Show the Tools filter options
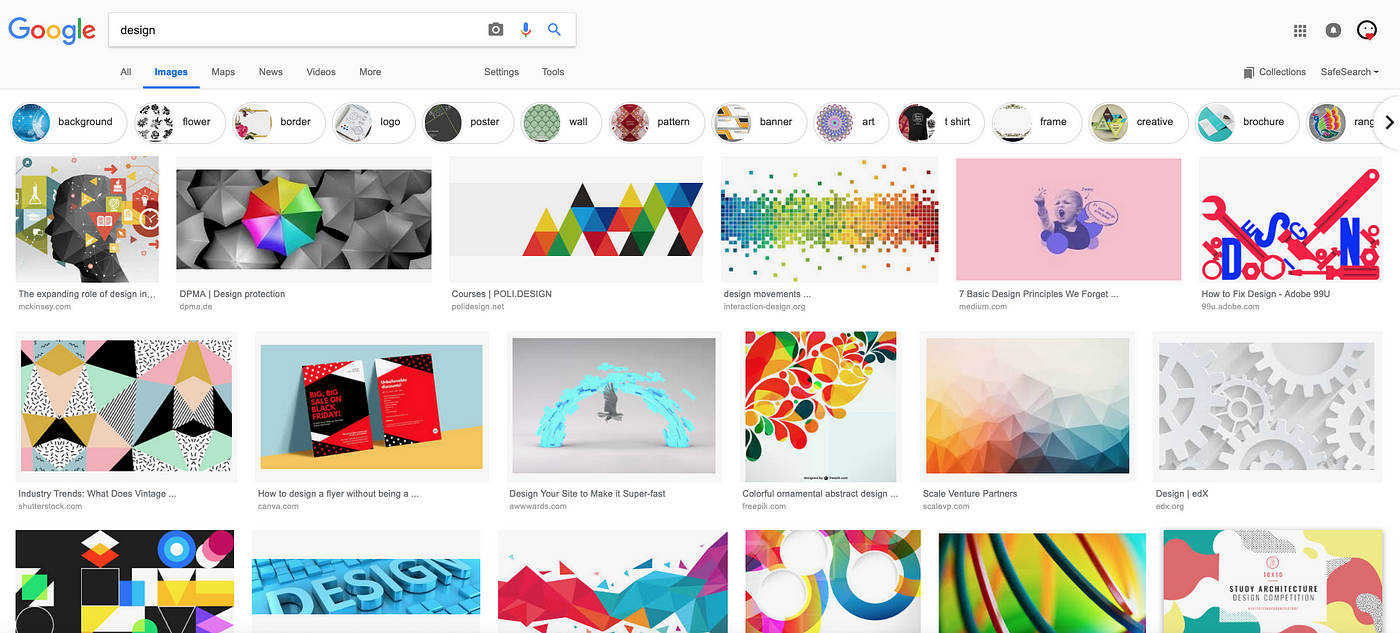 pos(553,72)
